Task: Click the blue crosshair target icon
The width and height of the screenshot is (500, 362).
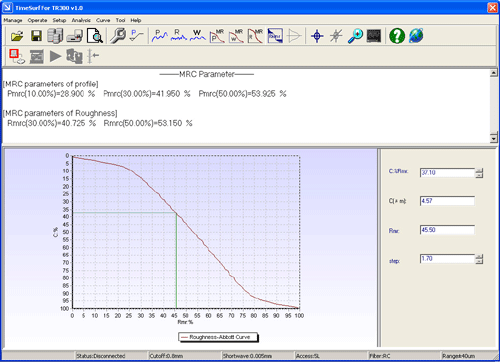Action: tap(317, 36)
